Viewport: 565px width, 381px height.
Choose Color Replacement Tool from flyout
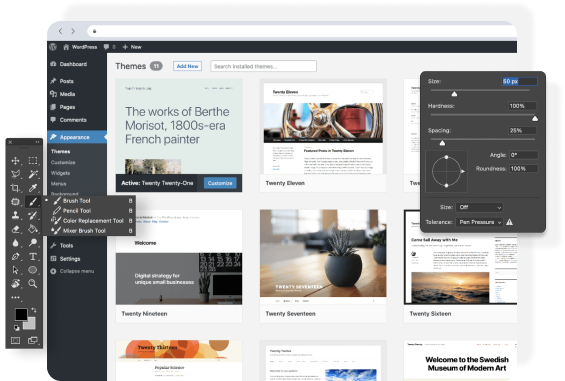(93, 221)
